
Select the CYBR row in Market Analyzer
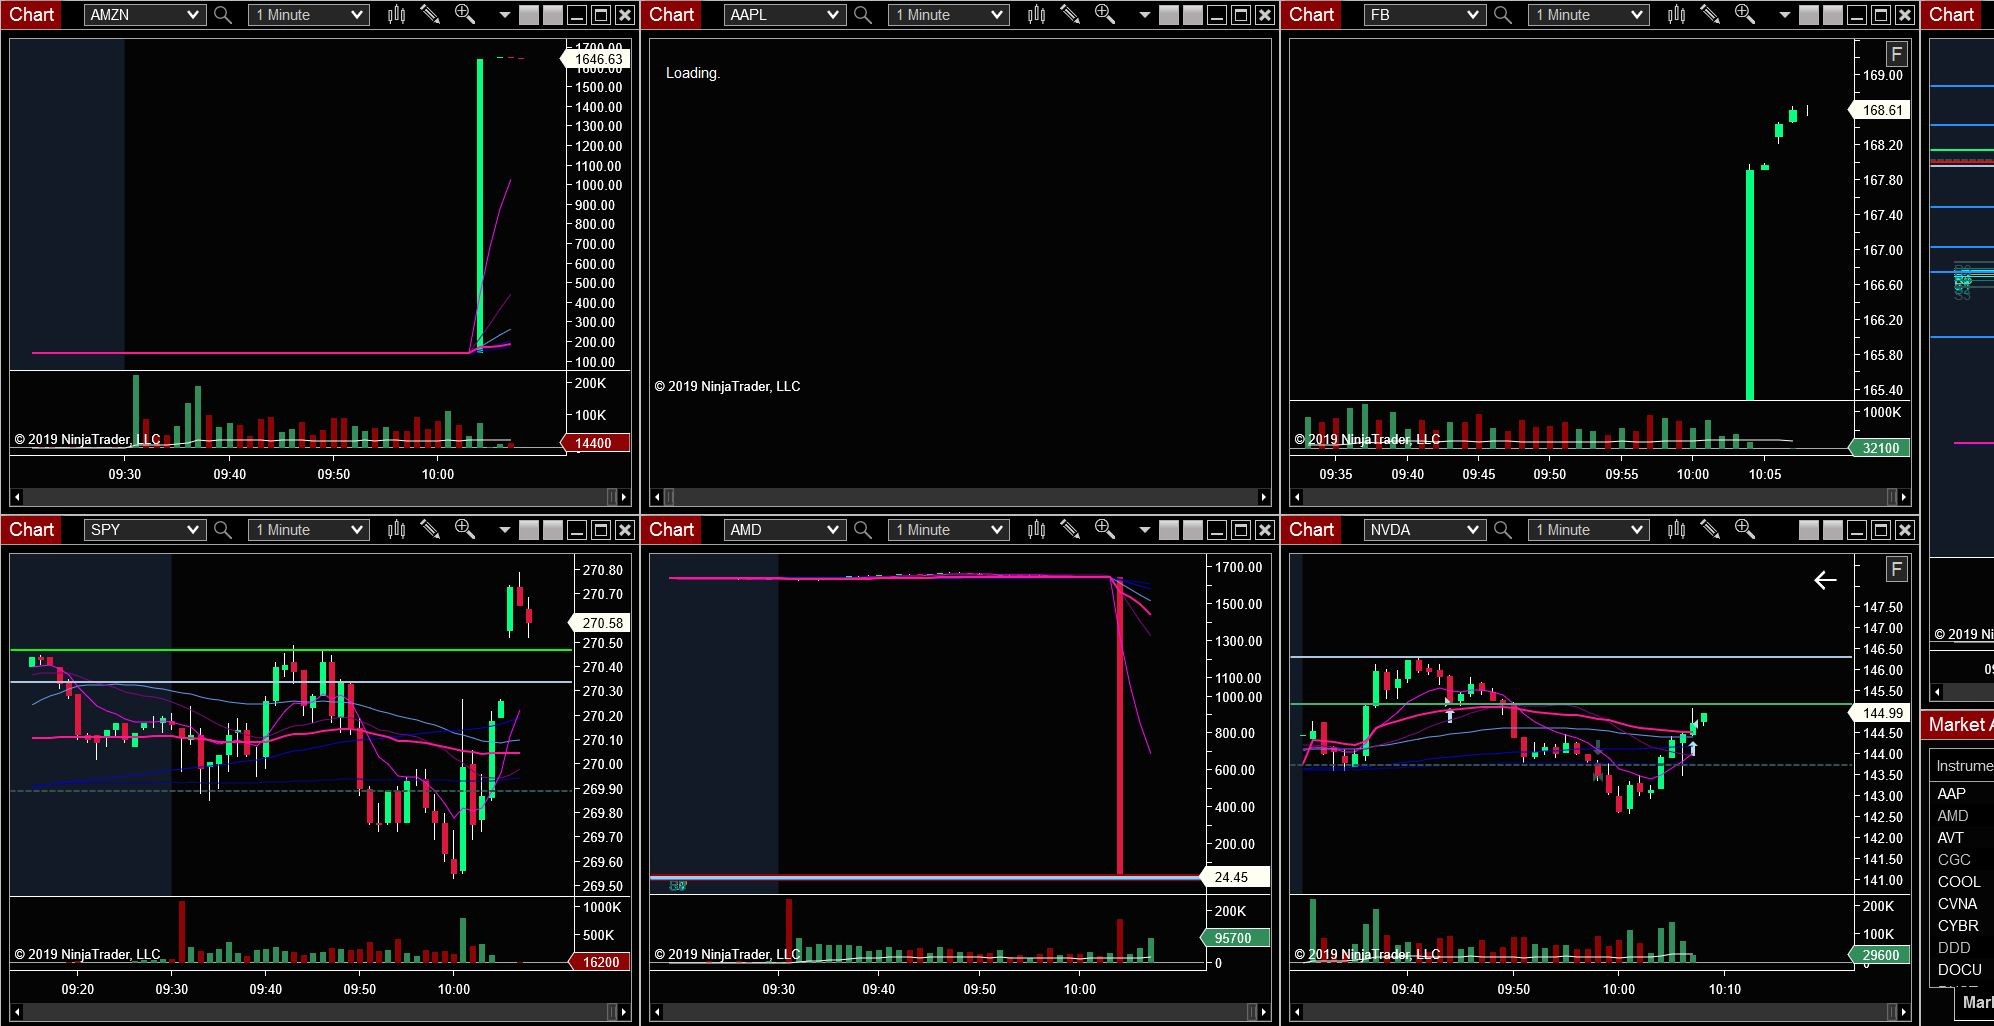[1962, 926]
